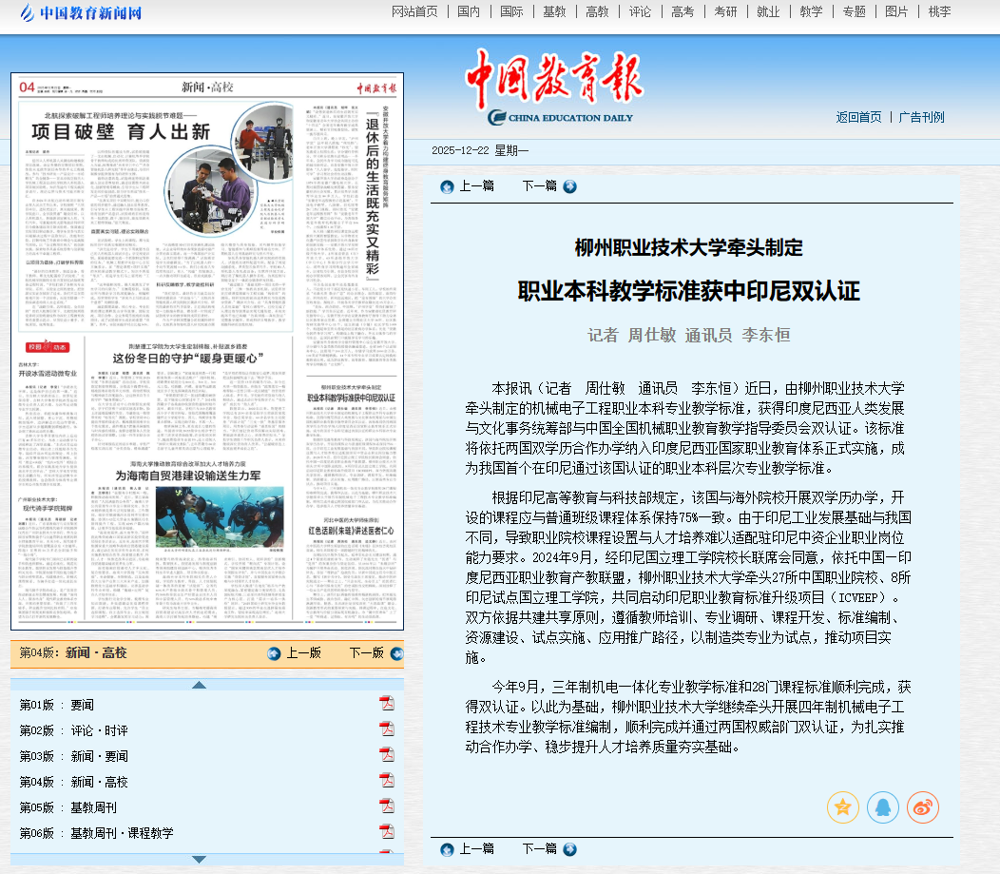Download PDF of 第03版 新闻·要闻
This screenshot has width=1000, height=874.
tap(386, 755)
